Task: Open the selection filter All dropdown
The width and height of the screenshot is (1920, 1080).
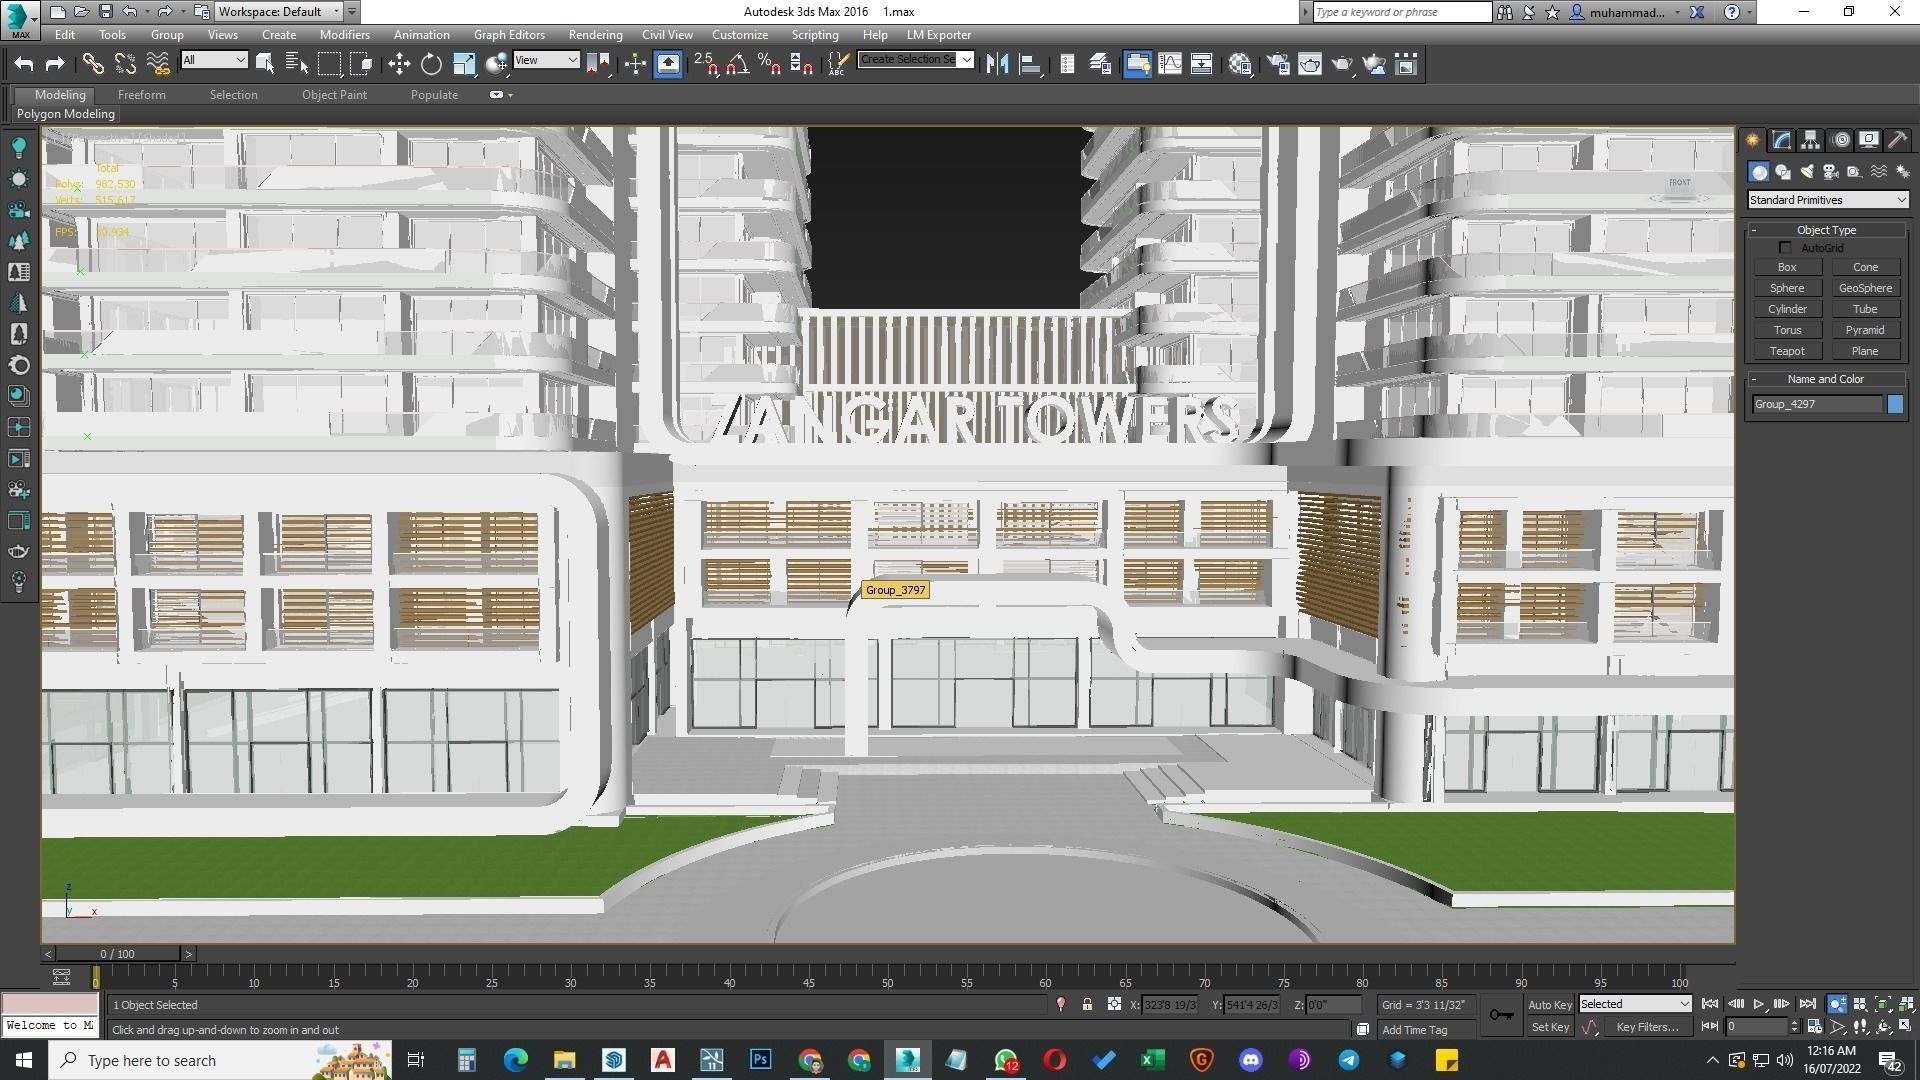Action: coord(214,60)
